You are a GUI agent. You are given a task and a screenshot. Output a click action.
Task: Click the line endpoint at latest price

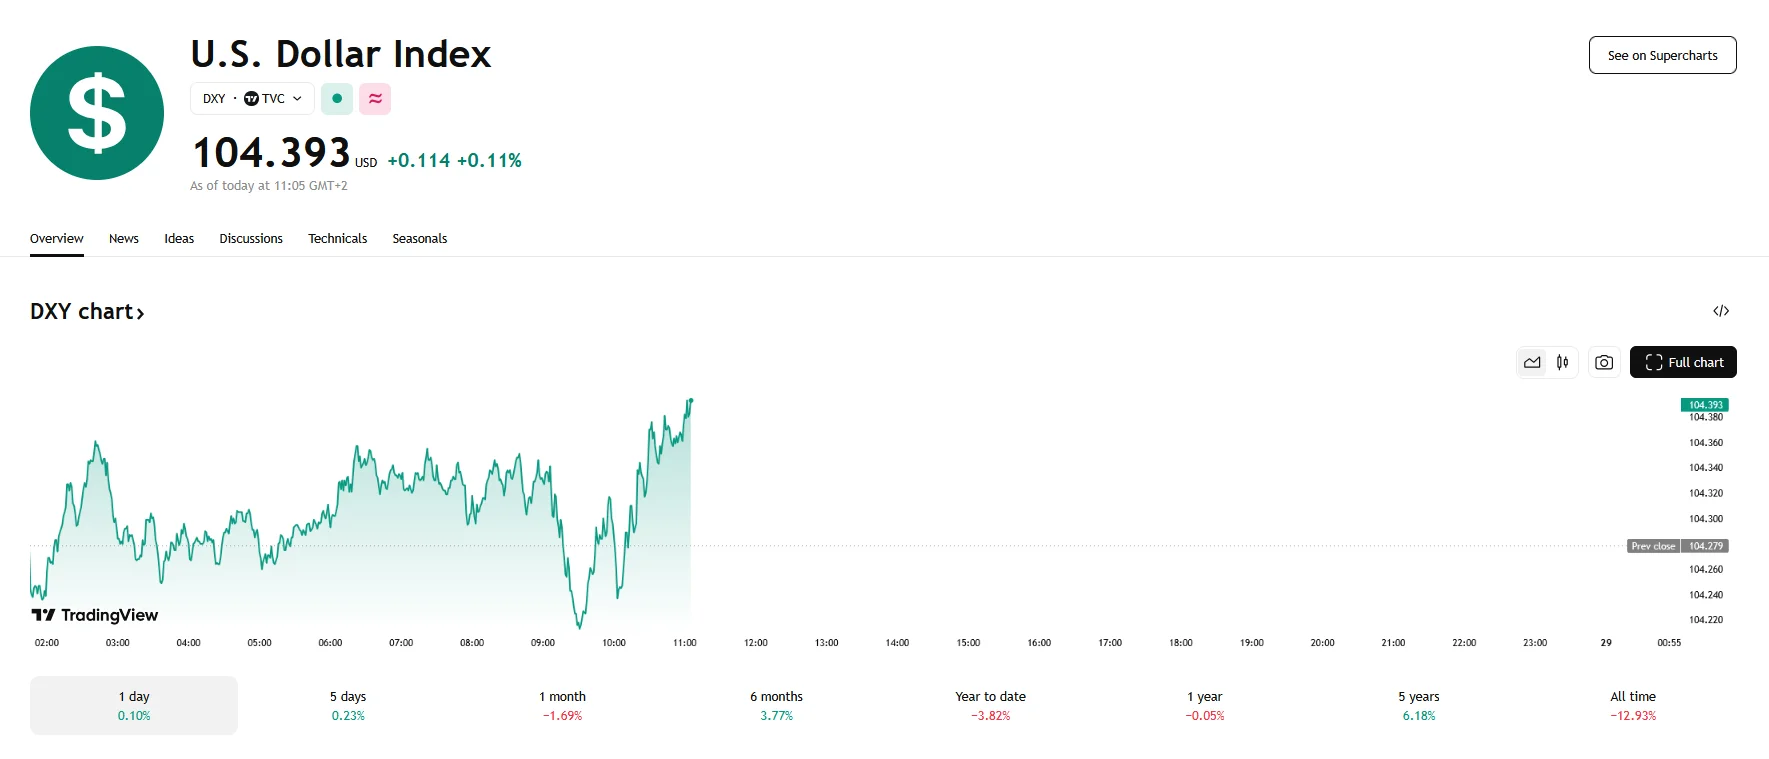point(691,400)
